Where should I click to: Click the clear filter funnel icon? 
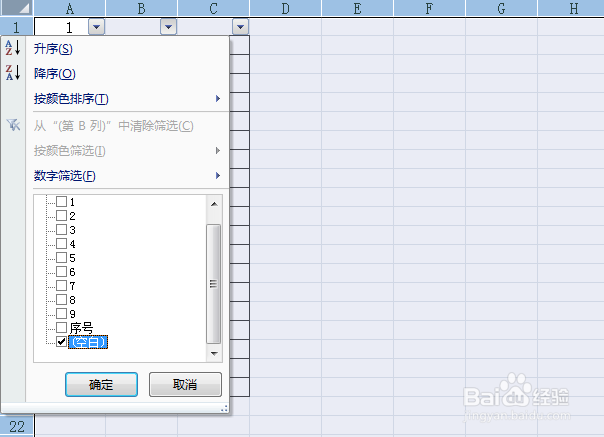pyautogui.click(x=13, y=125)
